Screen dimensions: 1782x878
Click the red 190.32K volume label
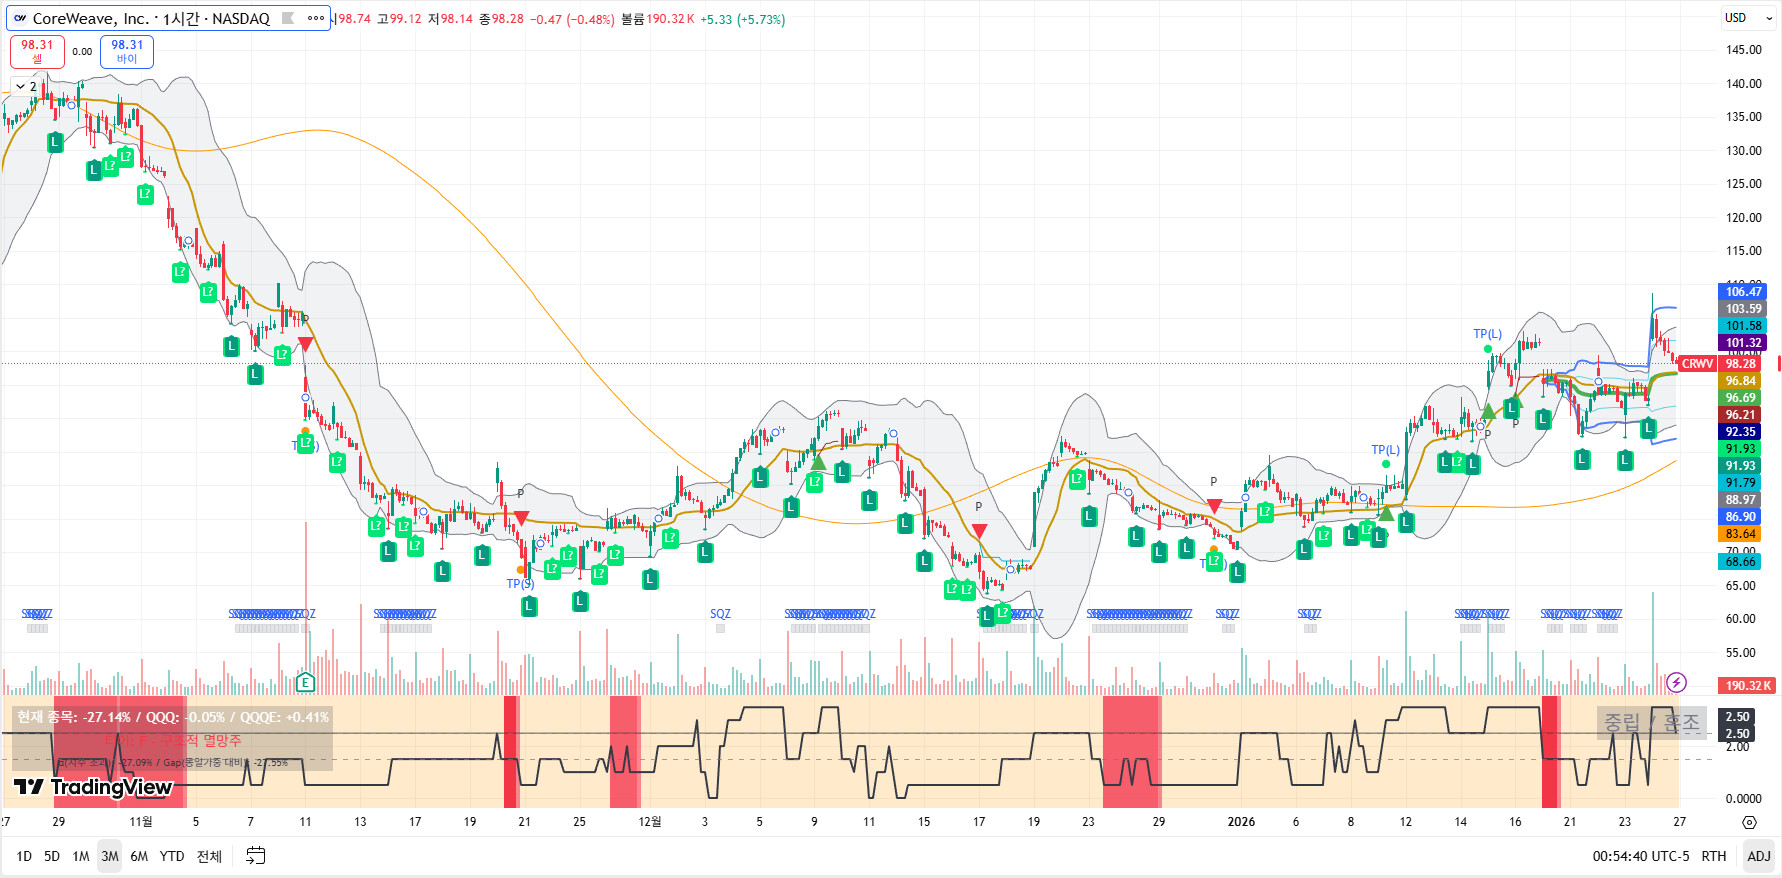(1748, 685)
